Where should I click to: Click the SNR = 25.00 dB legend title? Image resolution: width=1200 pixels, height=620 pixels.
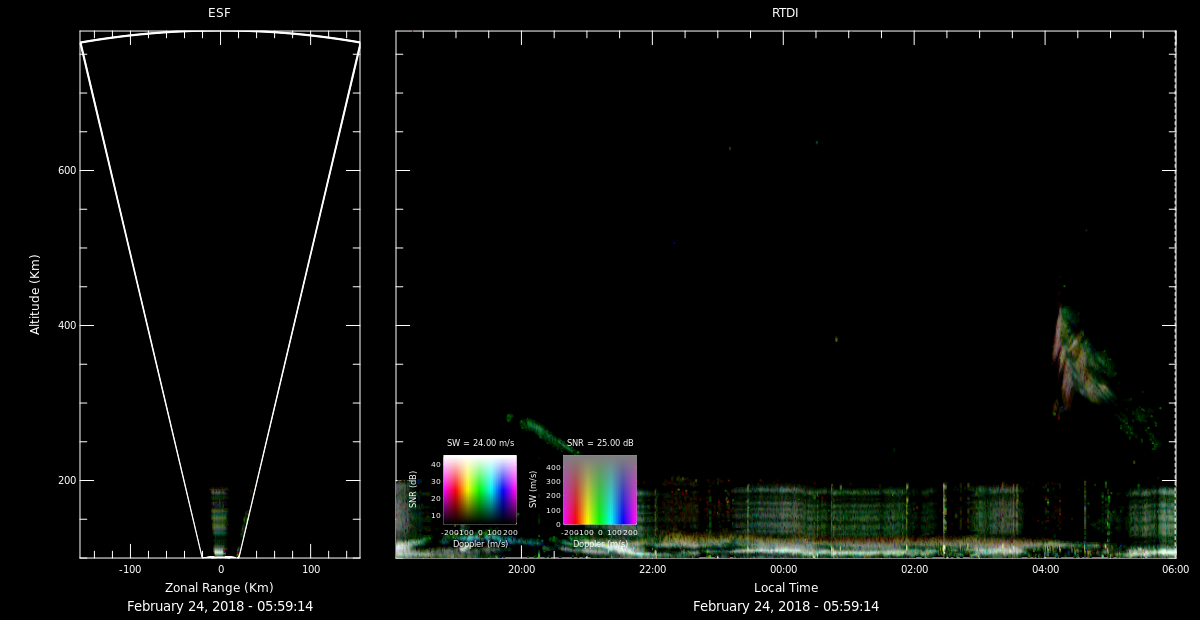600,443
